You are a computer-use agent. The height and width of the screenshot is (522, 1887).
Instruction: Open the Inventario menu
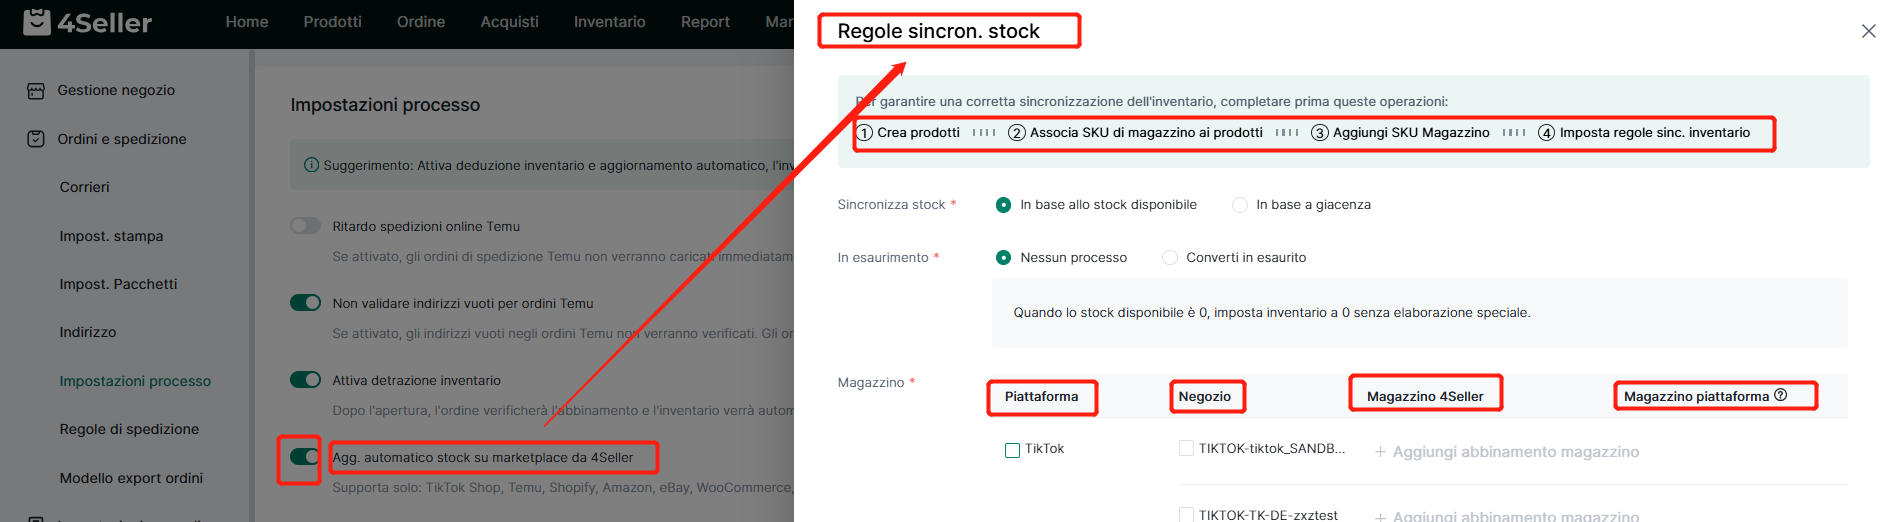[610, 22]
